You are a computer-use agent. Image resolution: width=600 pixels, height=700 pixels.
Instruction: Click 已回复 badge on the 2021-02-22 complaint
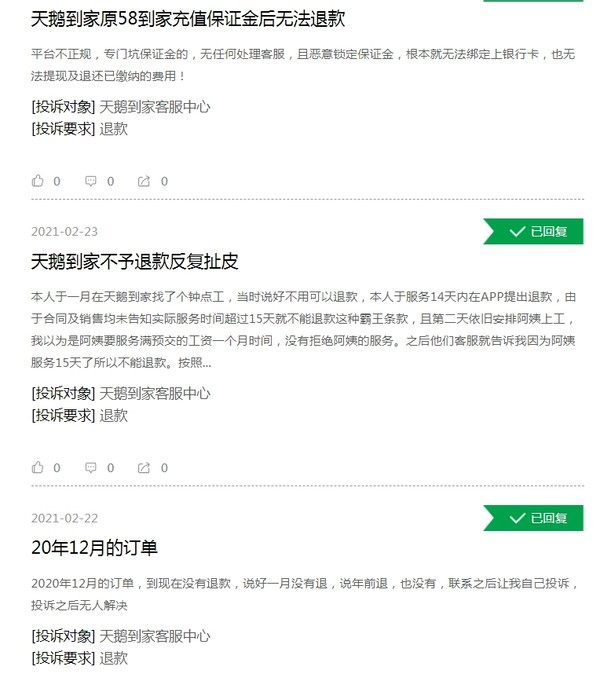(x=533, y=518)
